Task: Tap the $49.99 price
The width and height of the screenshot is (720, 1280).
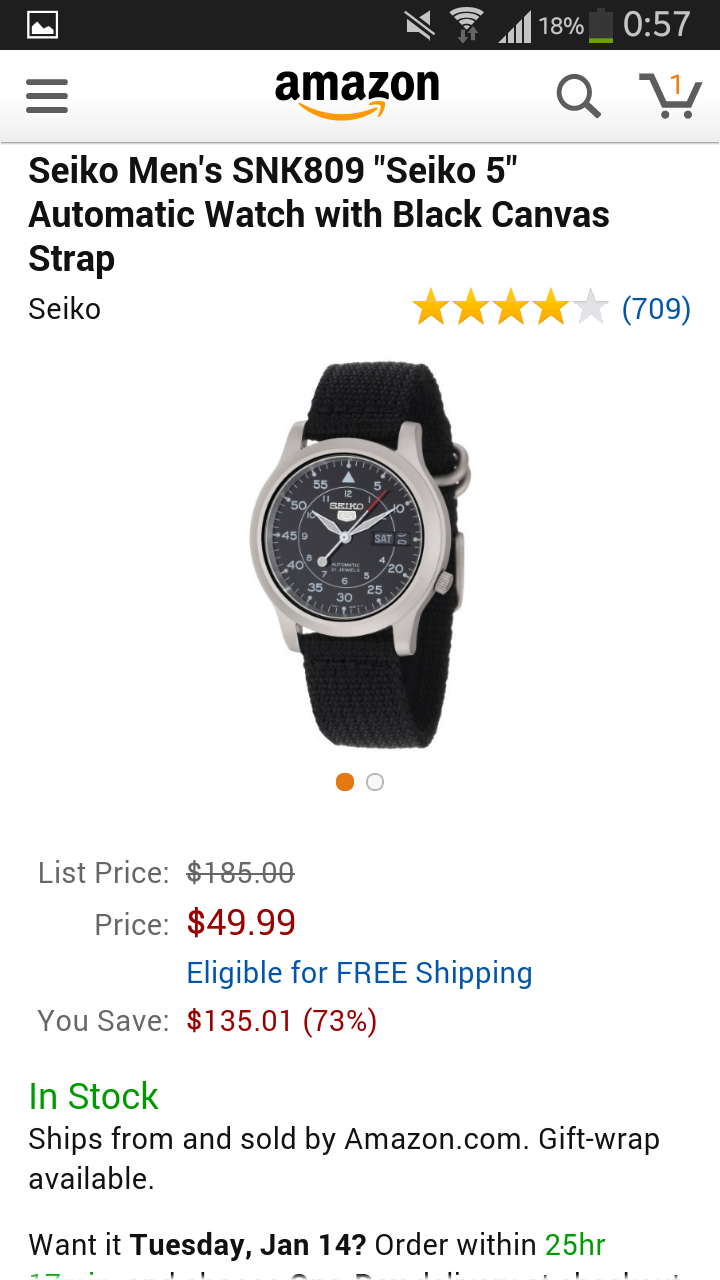Action: point(241,923)
